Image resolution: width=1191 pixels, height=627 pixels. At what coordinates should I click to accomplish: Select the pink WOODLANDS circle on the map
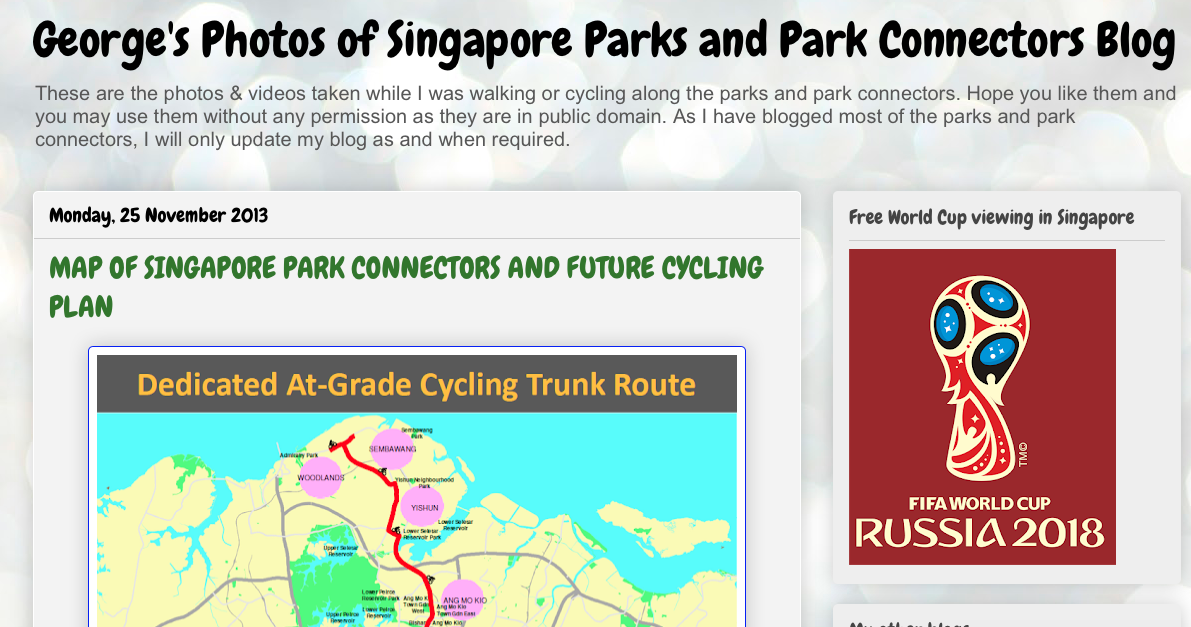click(x=319, y=478)
